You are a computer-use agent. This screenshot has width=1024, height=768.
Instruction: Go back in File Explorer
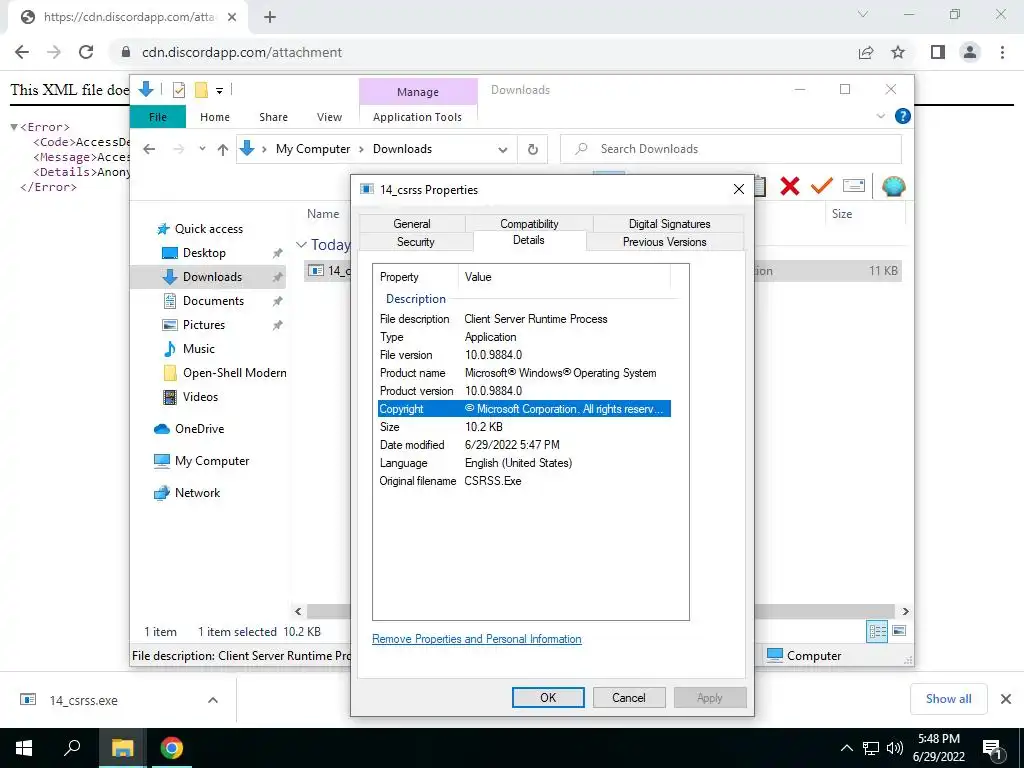pos(149,150)
